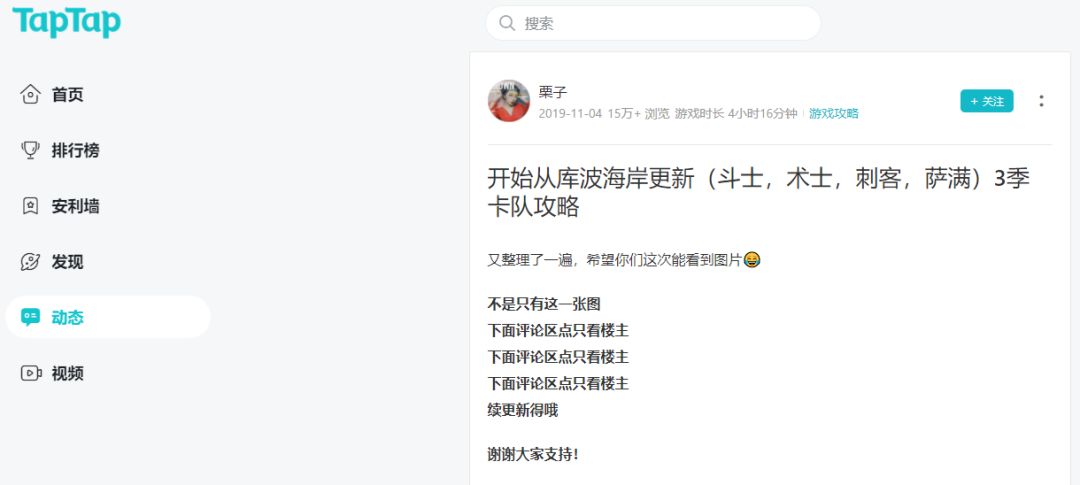Click the 搜索 search input field
Image resolution: width=1080 pixels, height=485 pixels.
(x=653, y=23)
